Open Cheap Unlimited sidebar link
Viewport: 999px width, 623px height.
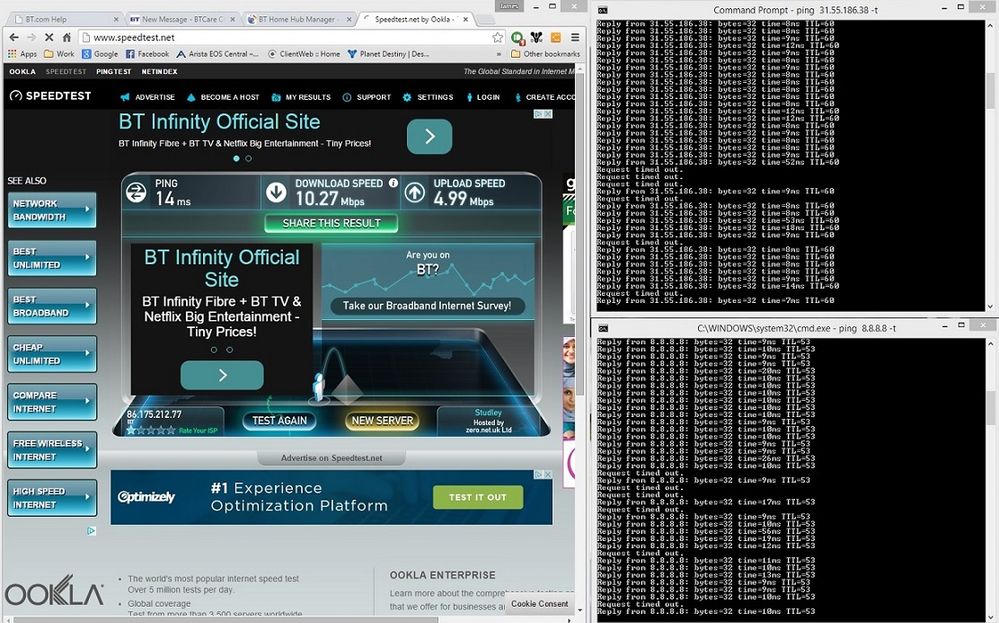click(52, 354)
